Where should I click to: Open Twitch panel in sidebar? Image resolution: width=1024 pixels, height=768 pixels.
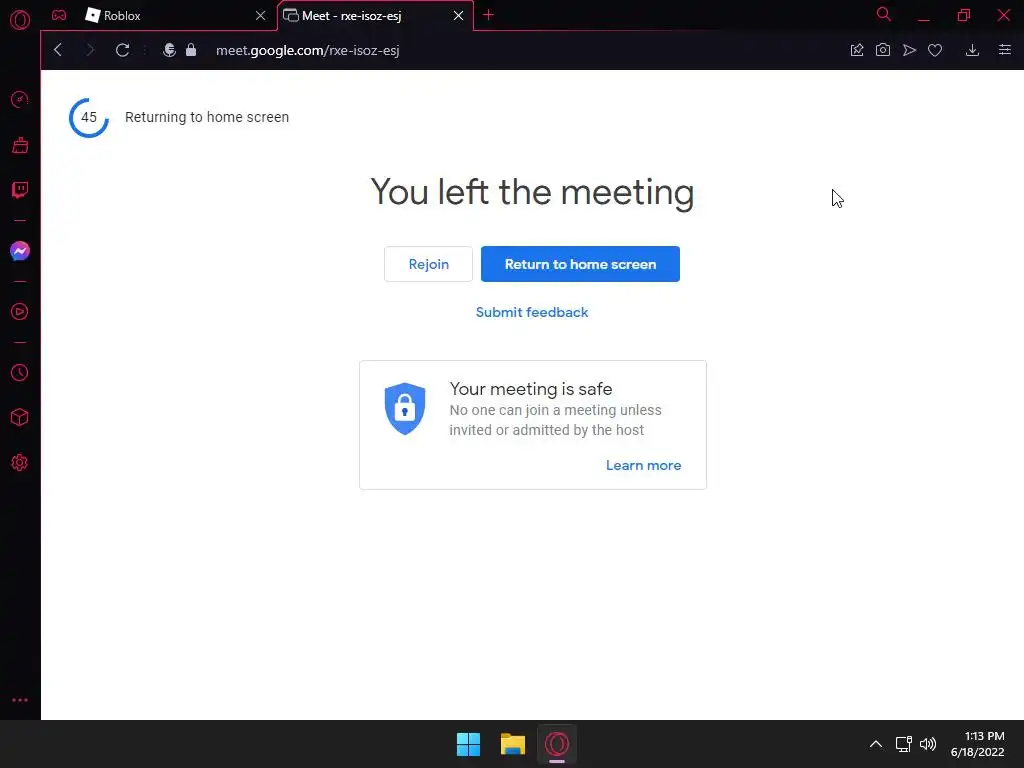click(20, 190)
